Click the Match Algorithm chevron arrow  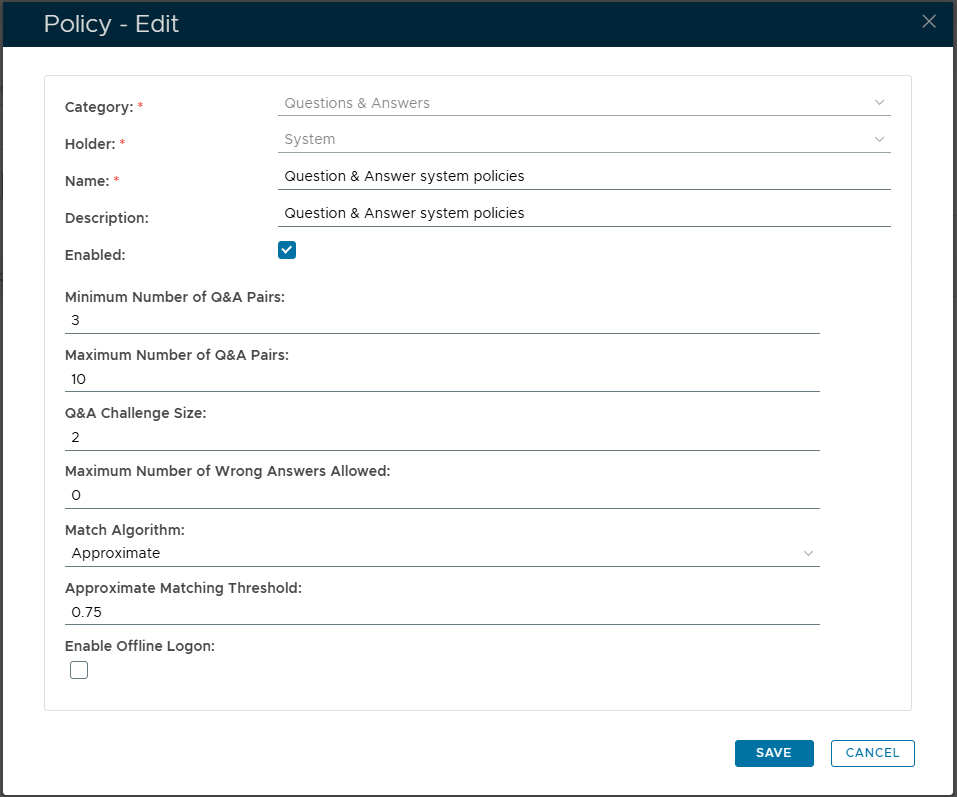pyautogui.click(x=808, y=553)
